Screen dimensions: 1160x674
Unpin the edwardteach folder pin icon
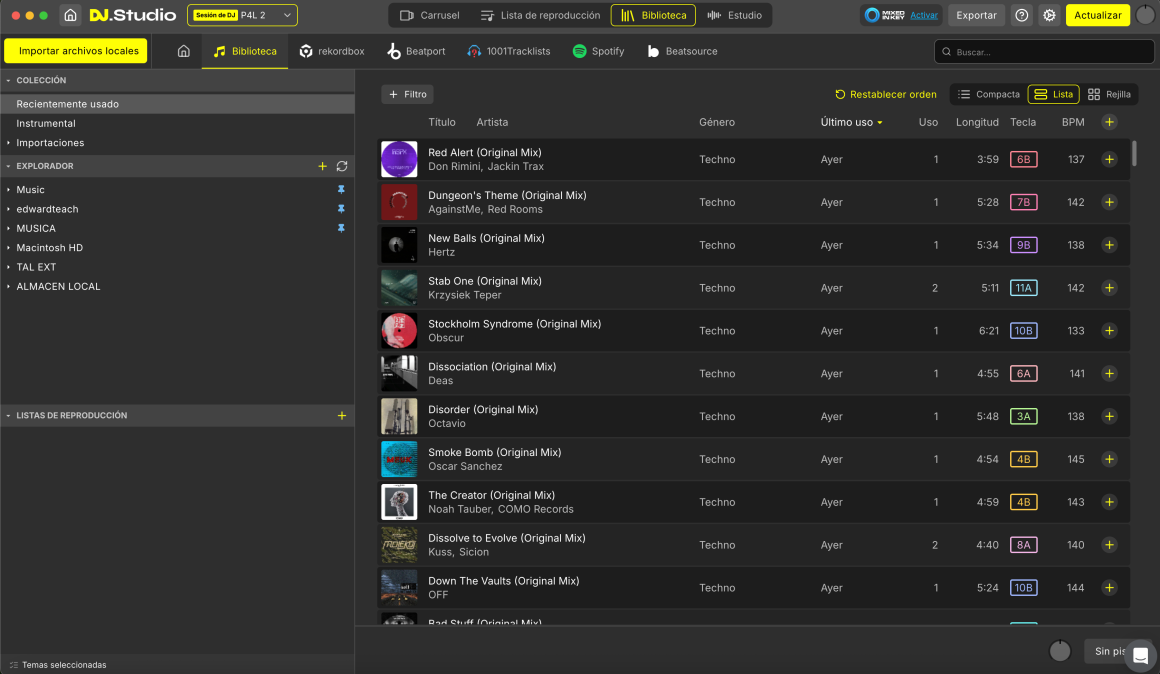coord(341,209)
